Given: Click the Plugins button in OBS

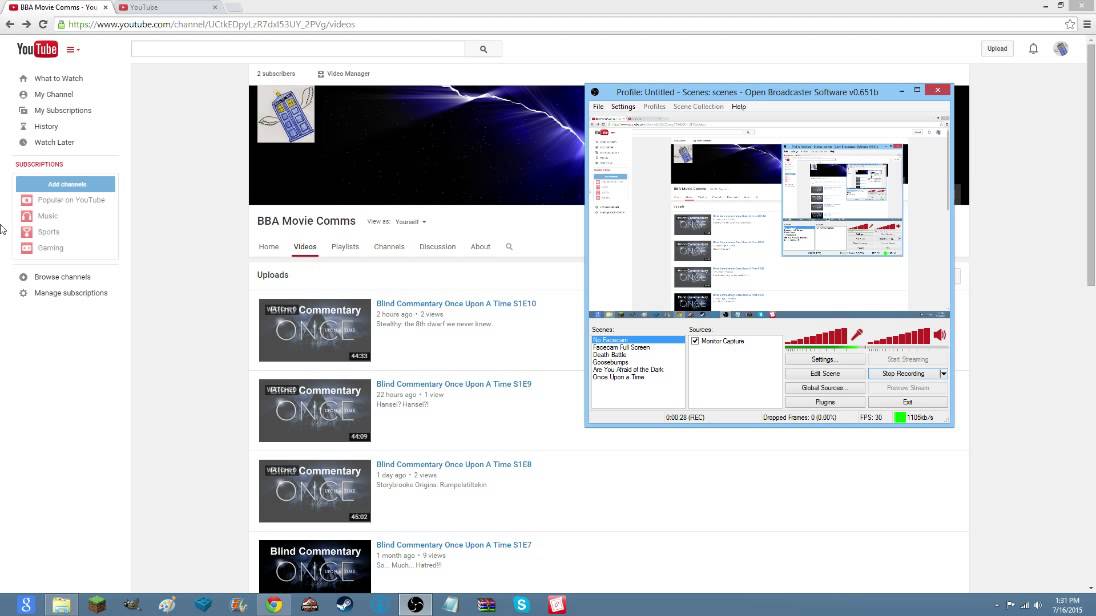Looking at the screenshot, I should click(x=825, y=402).
